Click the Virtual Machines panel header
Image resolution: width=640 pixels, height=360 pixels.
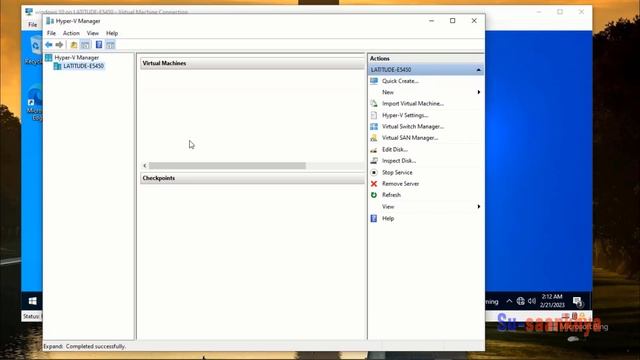[x=252, y=63]
